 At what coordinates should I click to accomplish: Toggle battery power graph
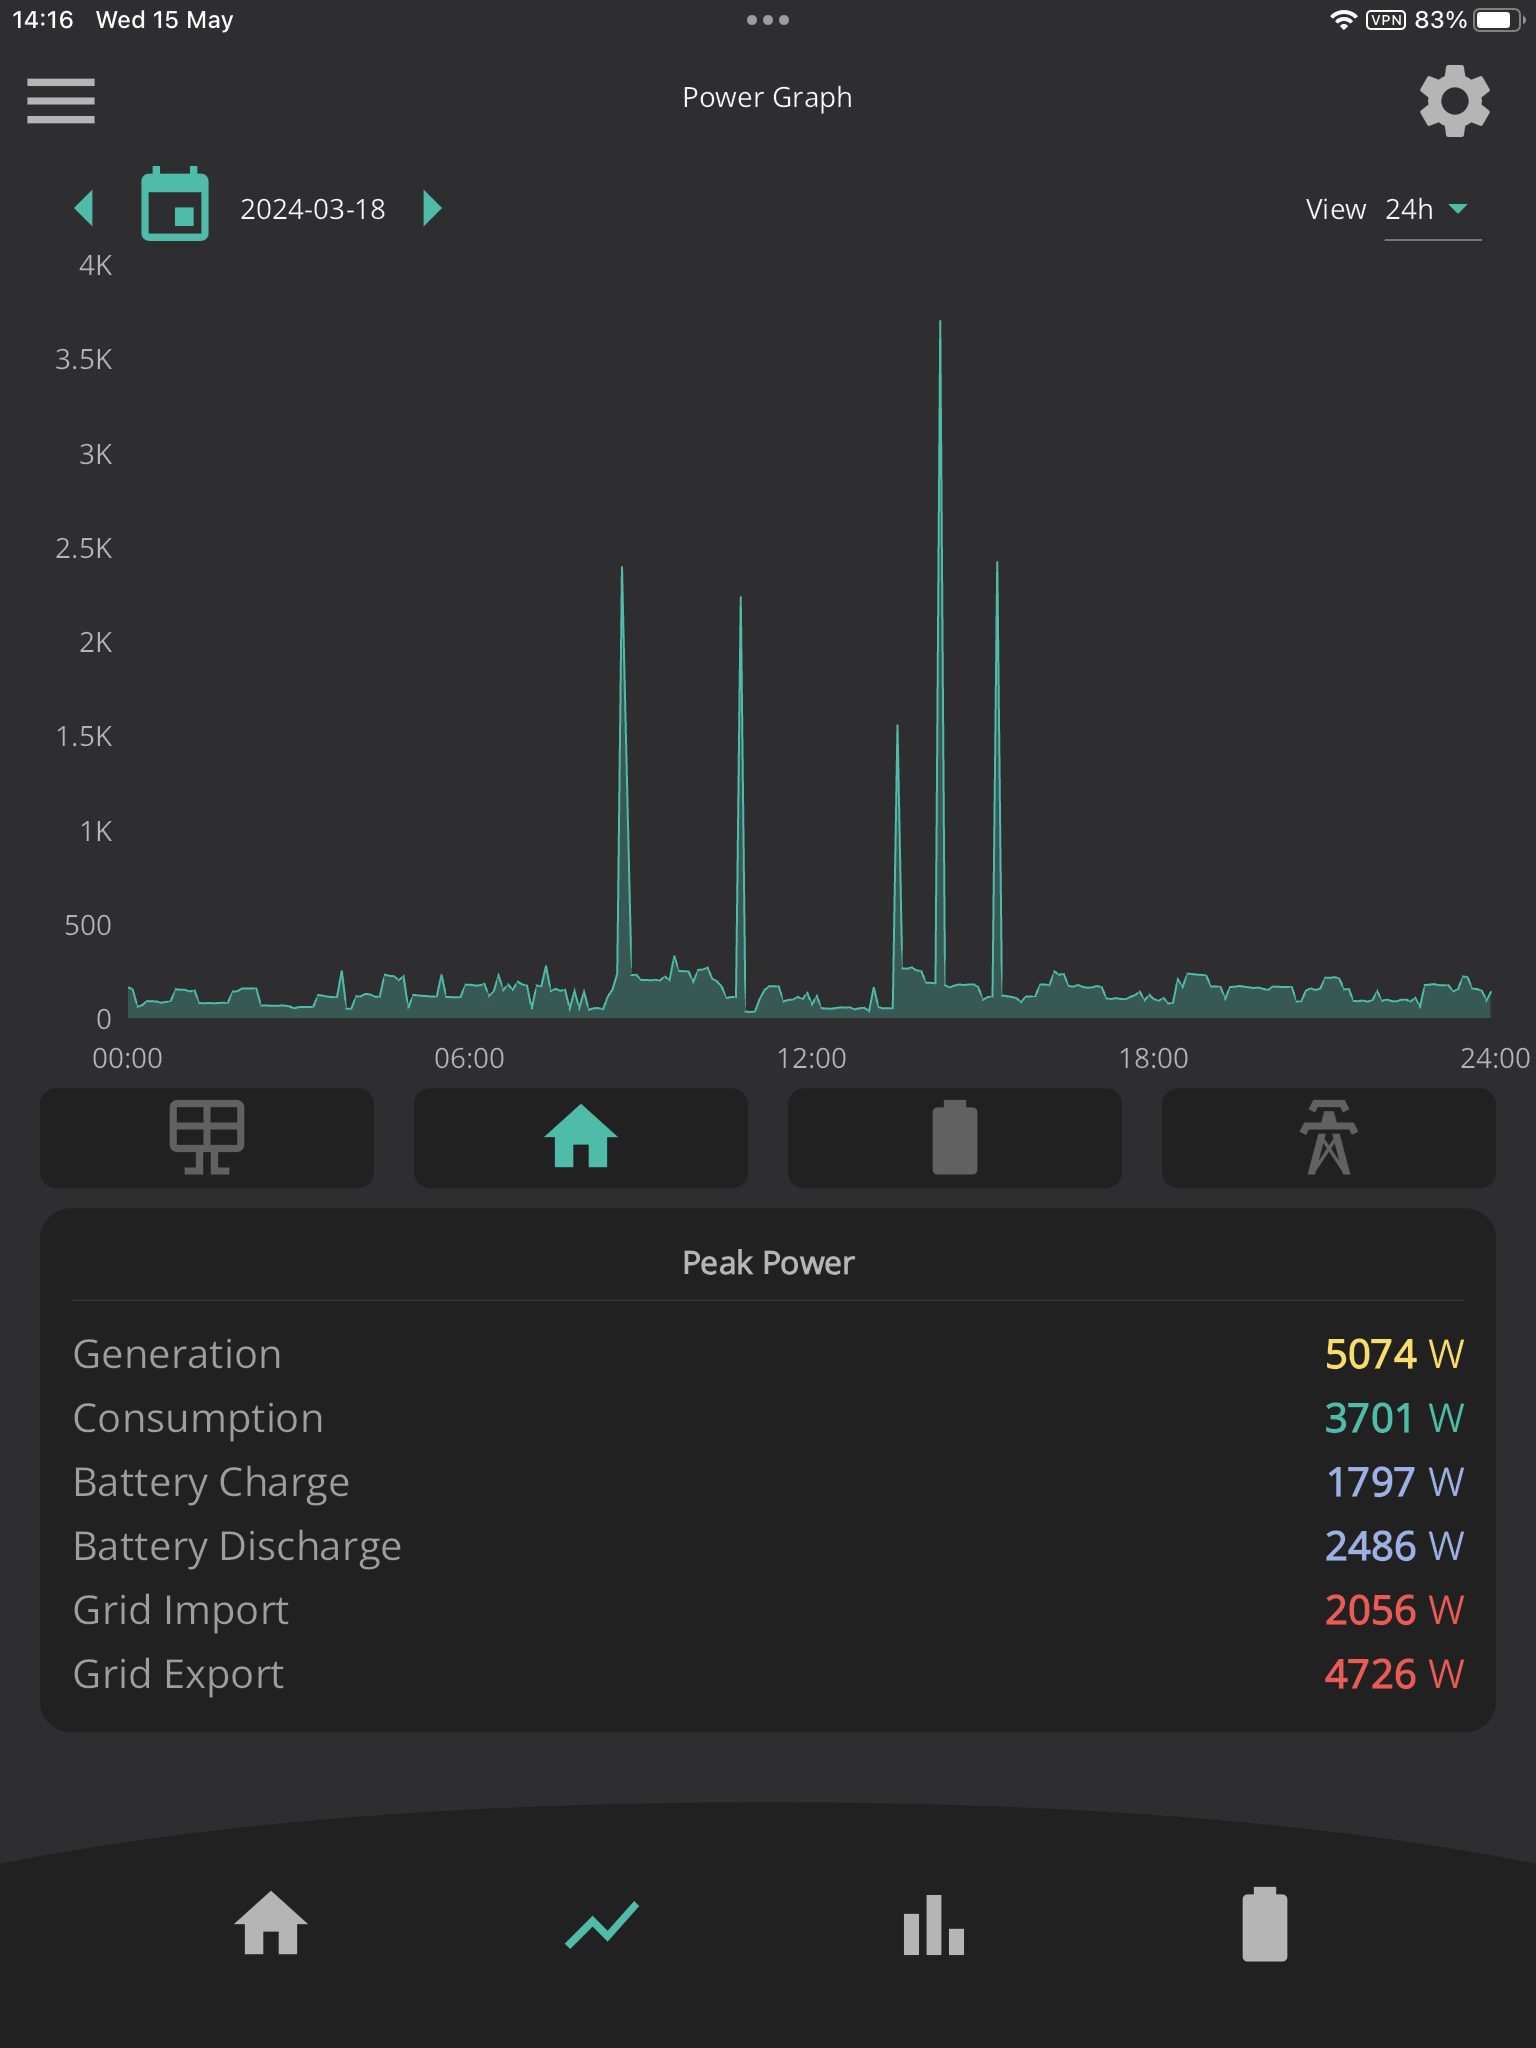955,1138
